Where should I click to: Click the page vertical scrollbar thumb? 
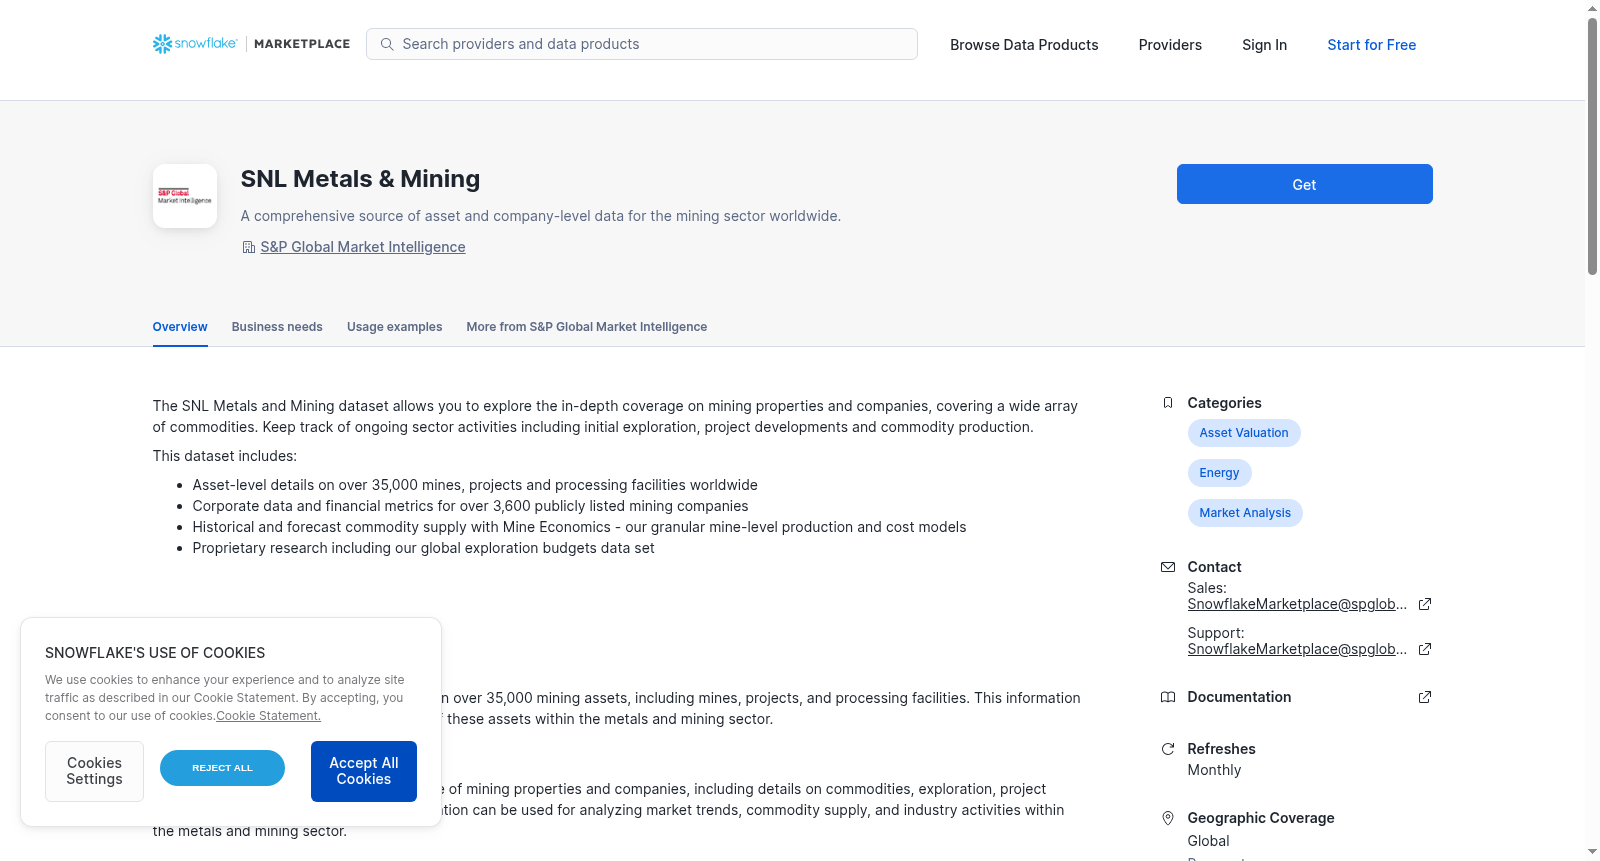point(1592,145)
